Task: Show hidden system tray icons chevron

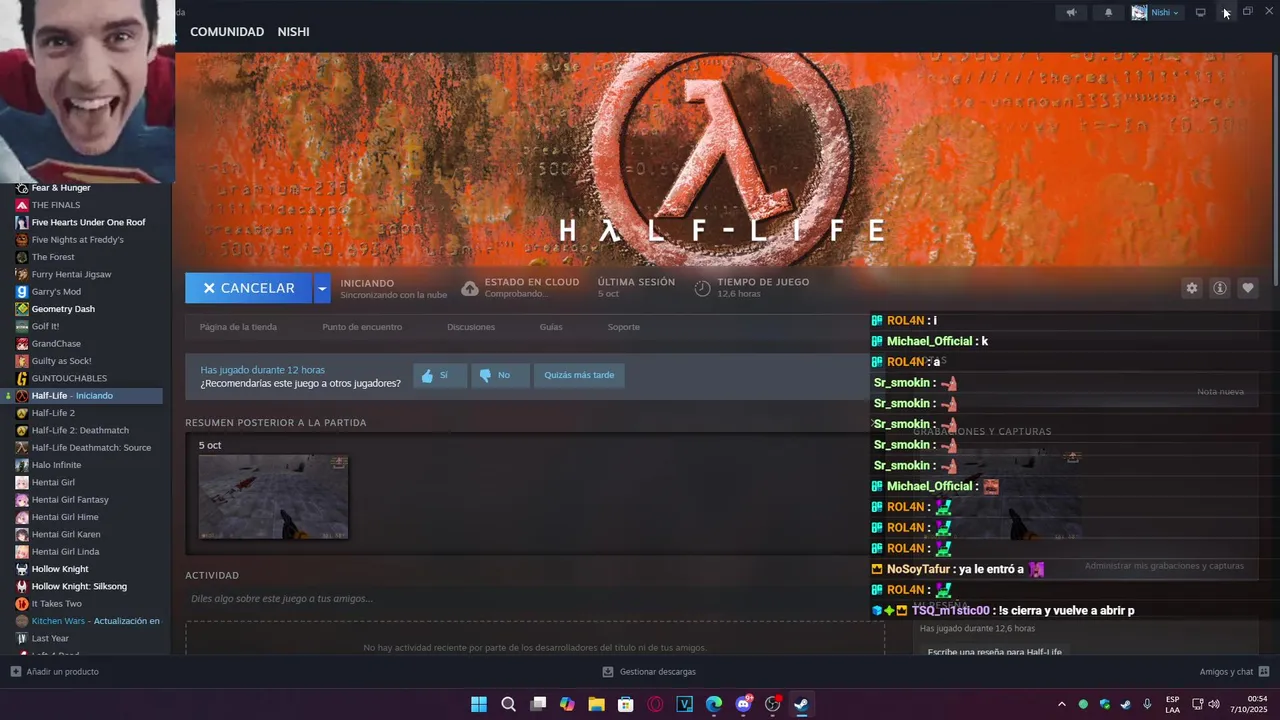Action: coord(1062,704)
